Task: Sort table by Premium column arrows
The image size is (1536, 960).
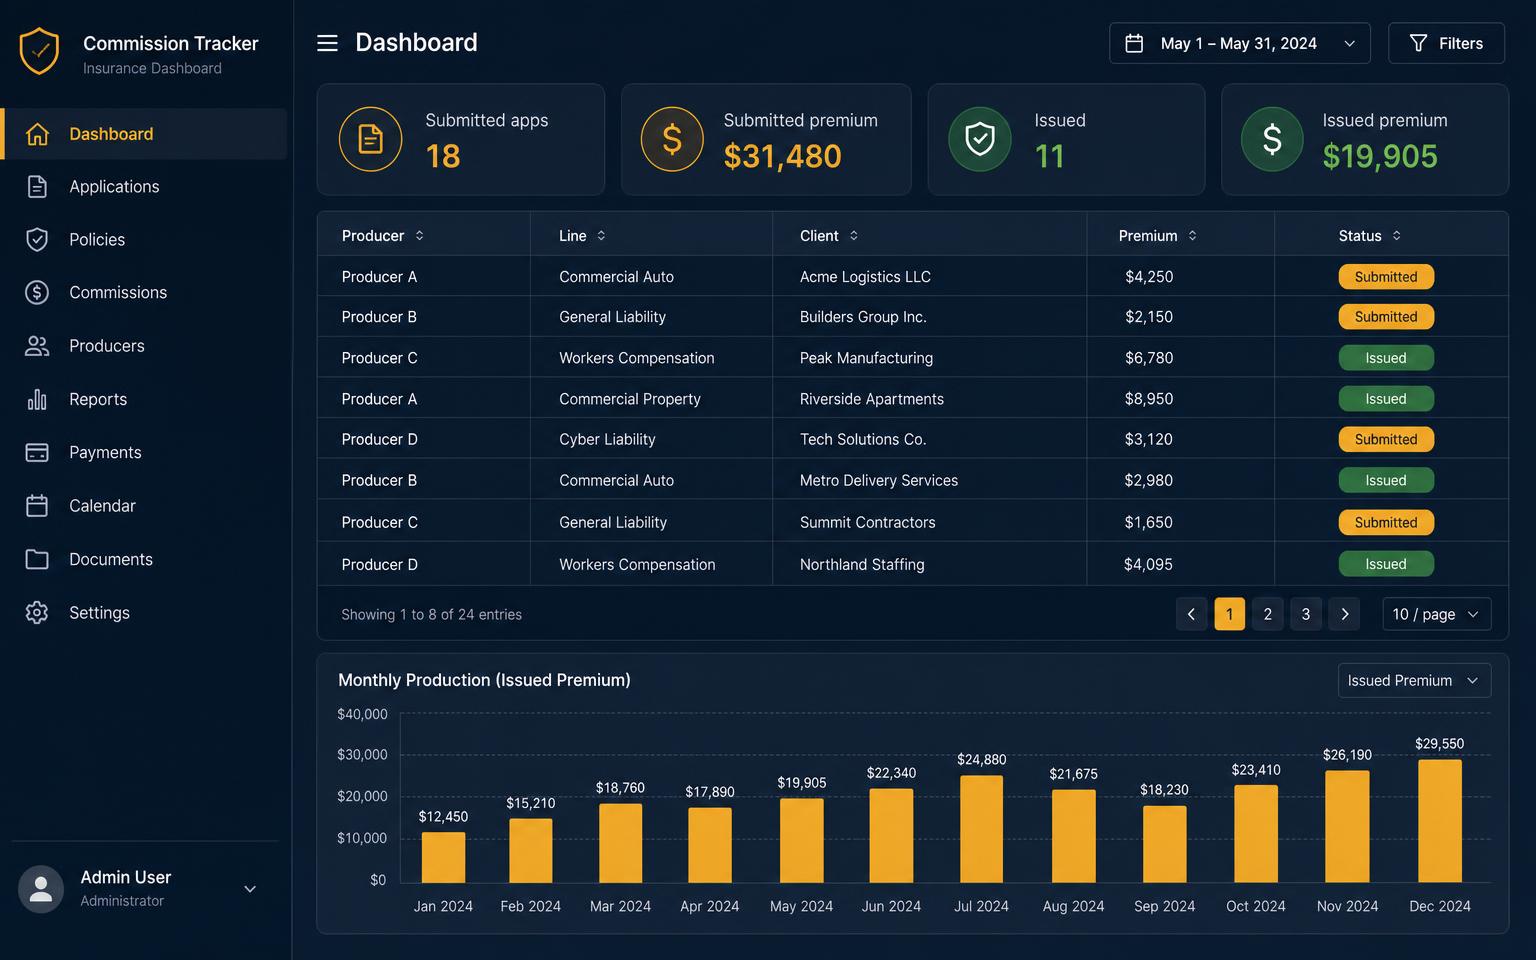Action: tap(1192, 236)
